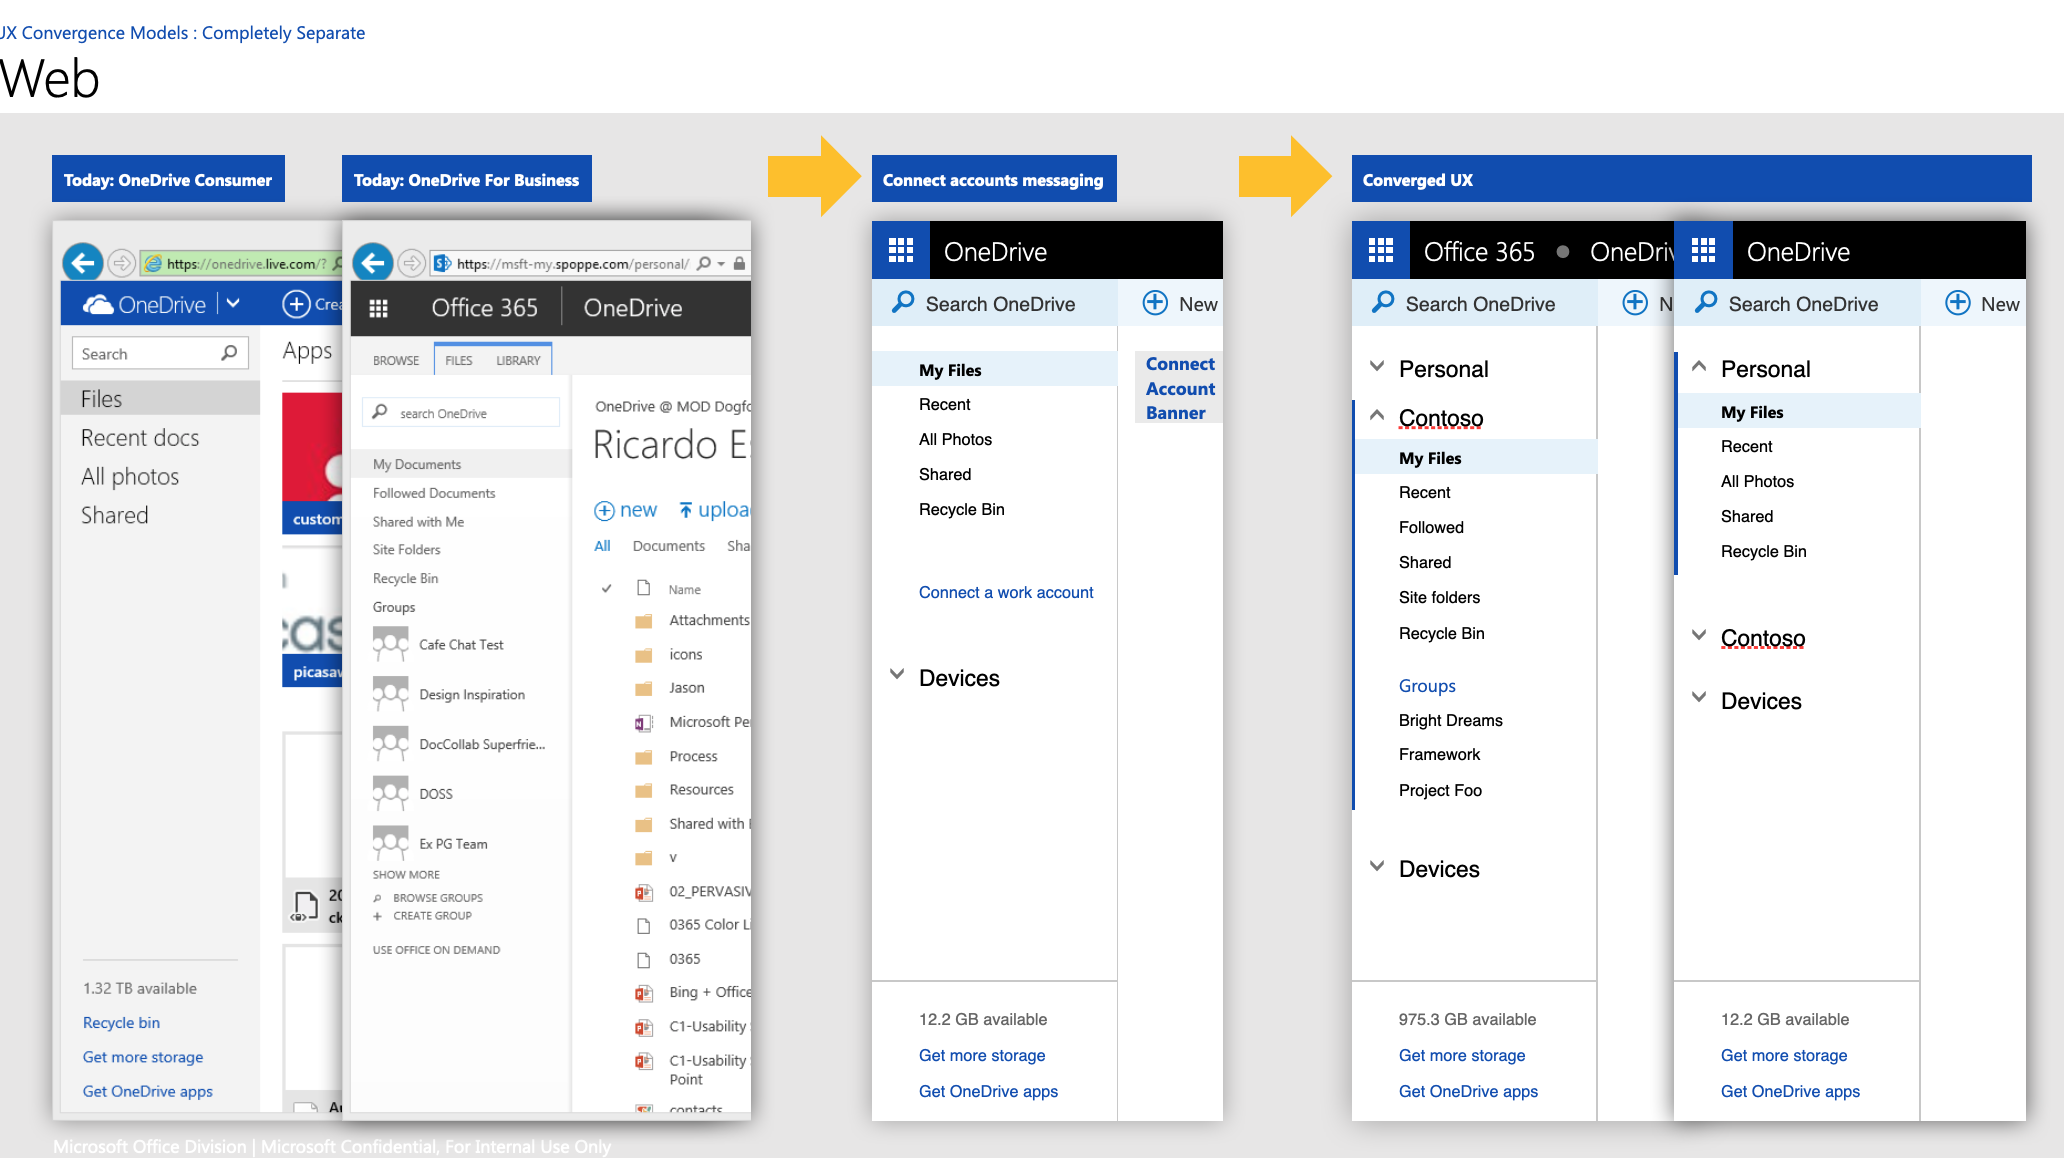Switch to the LIBRARY ribbon tab
This screenshot has height=1158, width=2064.
click(x=518, y=360)
